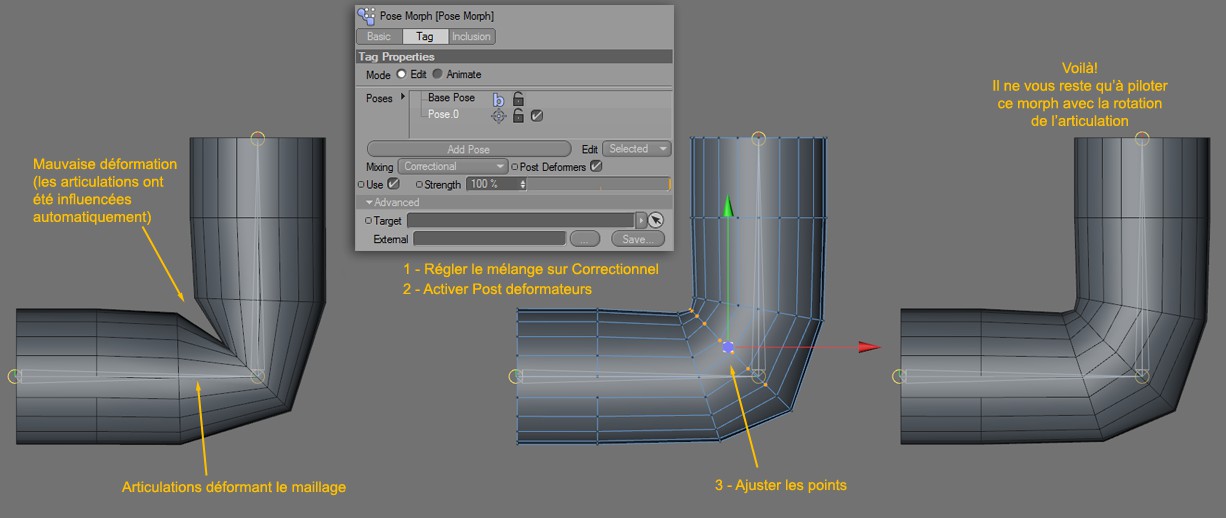This screenshot has height=518, width=1226.
Task: Click the External file path field
Action: 489,239
